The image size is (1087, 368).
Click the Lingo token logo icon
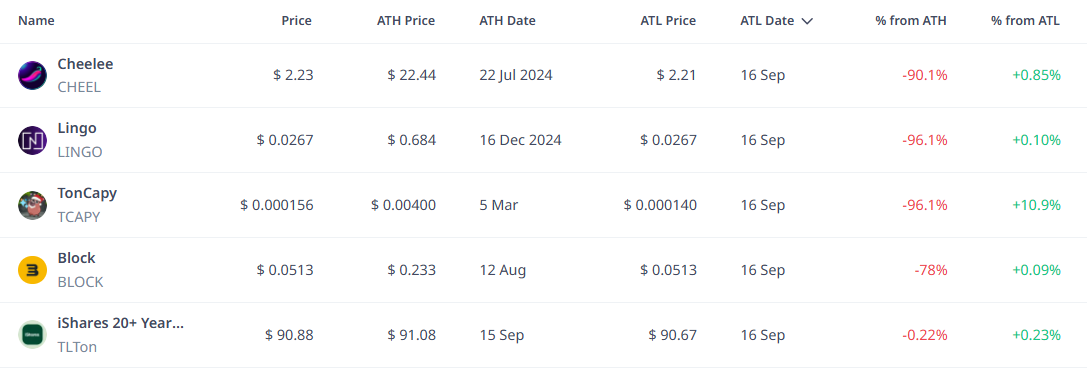click(32, 141)
